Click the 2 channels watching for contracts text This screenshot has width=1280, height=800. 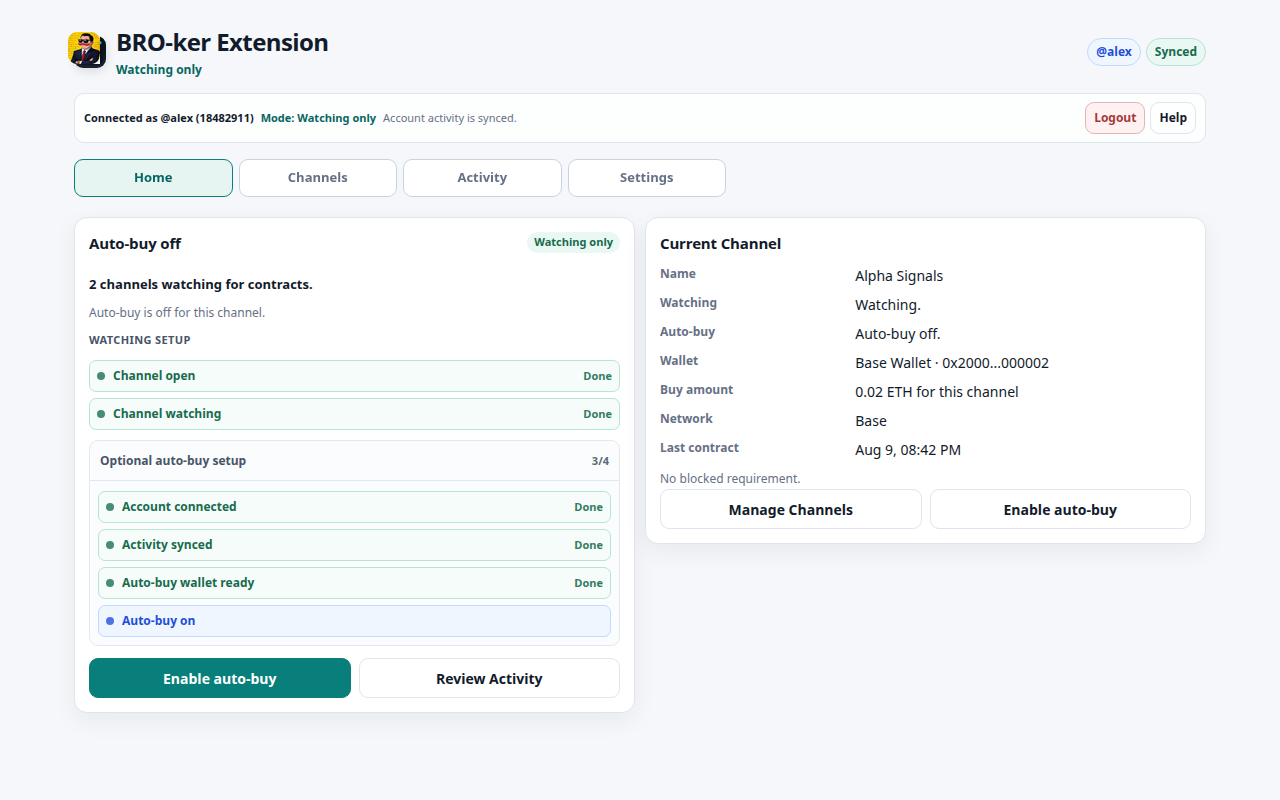coord(201,285)
